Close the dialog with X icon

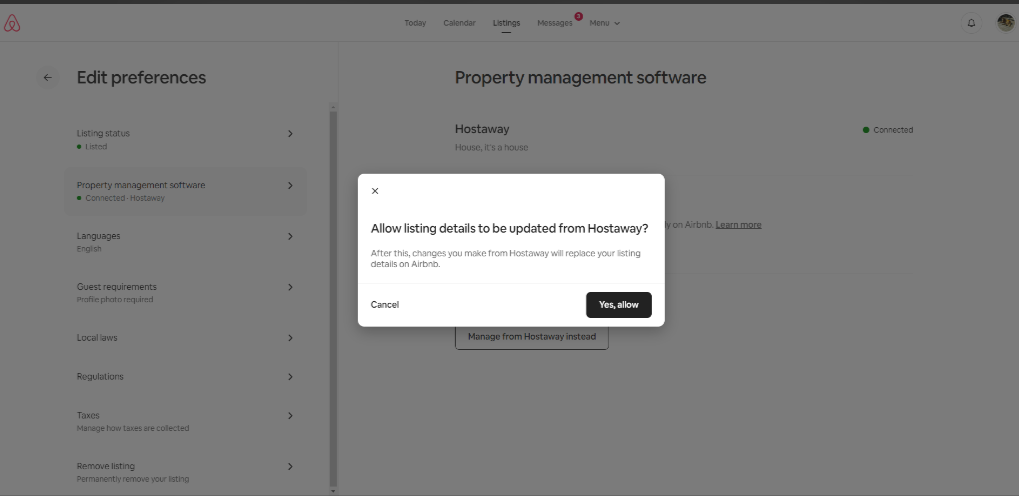(375, 191)
